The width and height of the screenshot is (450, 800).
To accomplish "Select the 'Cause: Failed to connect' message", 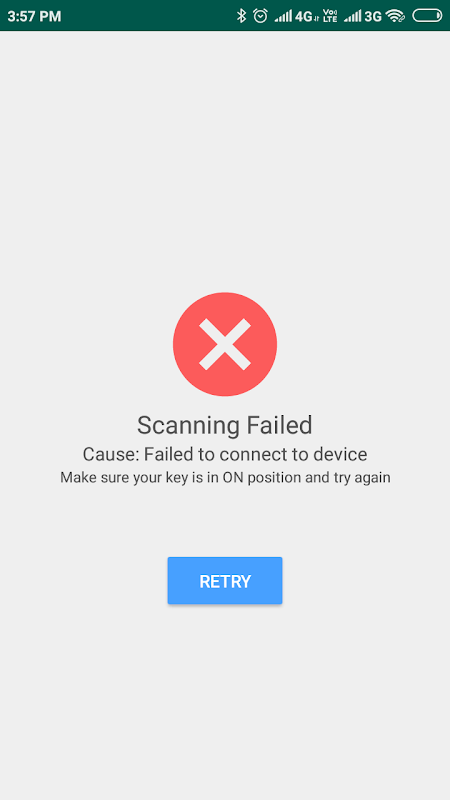I will pos(225,454).
